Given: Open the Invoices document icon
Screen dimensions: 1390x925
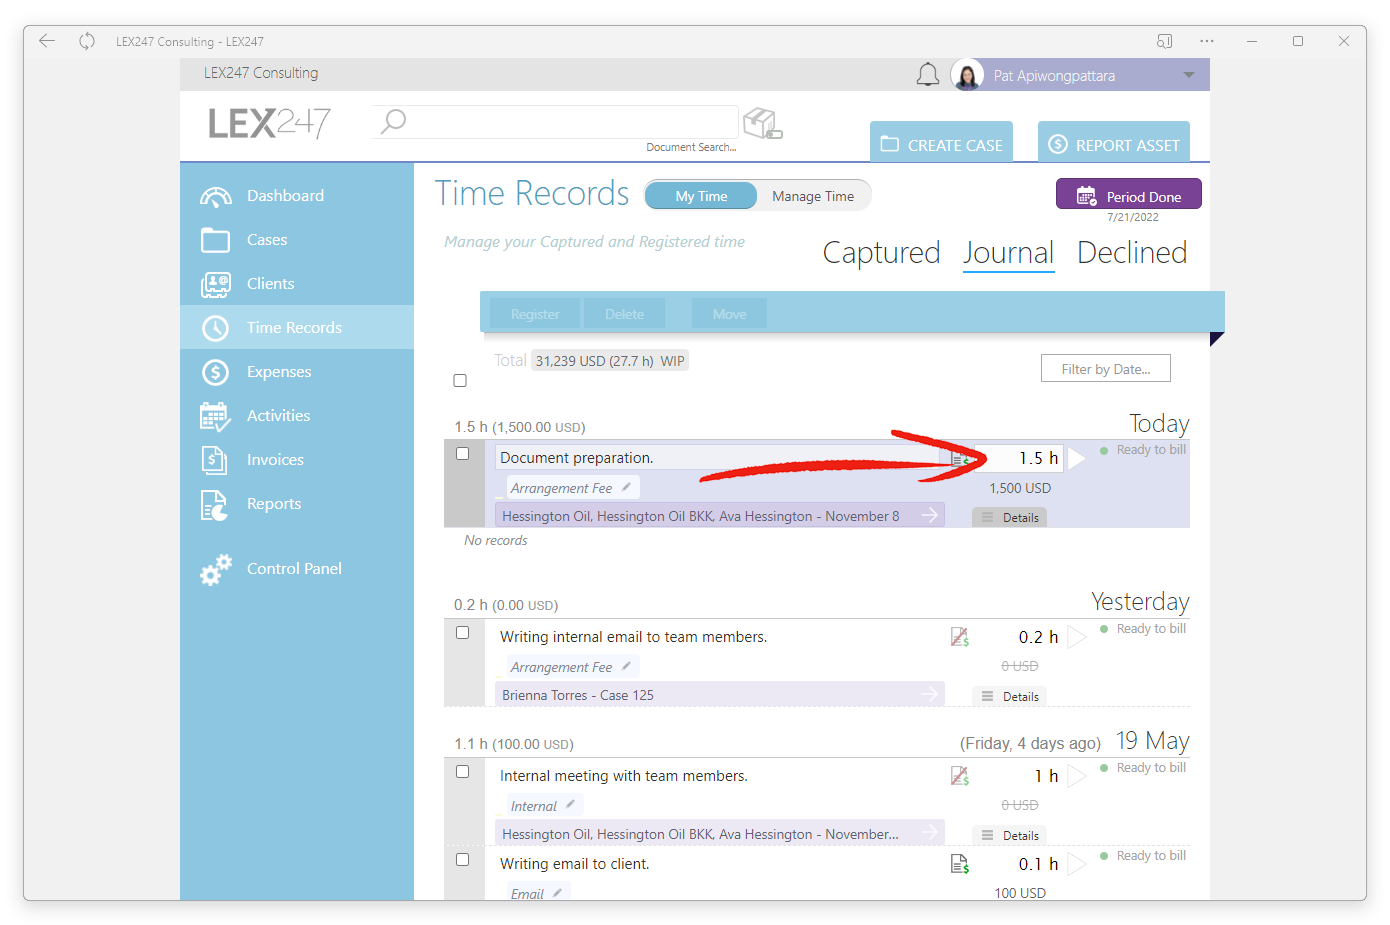Looking at the screenshot, I should coord(215,460).
